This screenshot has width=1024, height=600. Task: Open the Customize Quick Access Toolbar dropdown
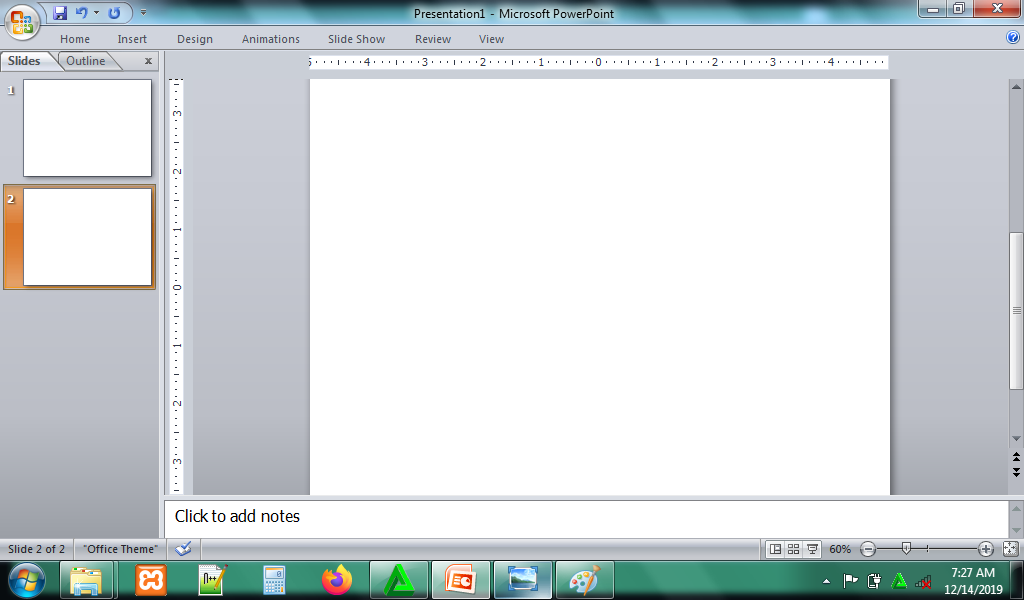(144, 12)
